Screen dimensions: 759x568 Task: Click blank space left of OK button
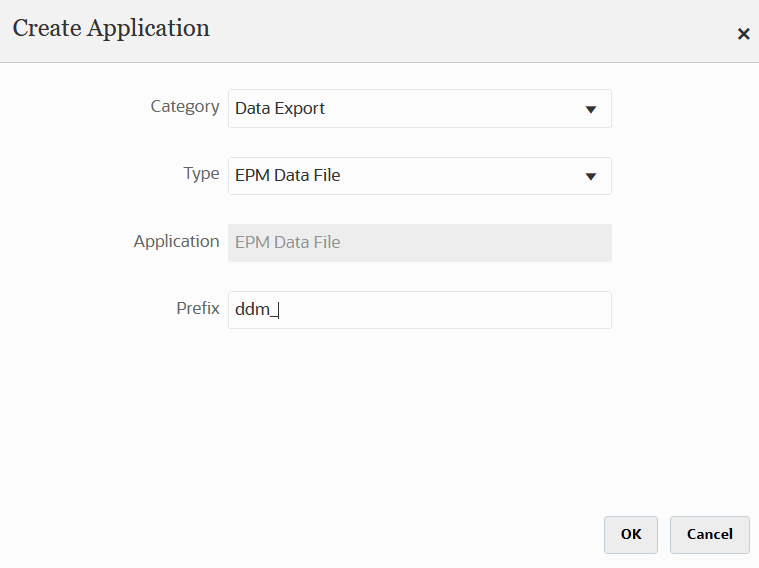(400, 534)
